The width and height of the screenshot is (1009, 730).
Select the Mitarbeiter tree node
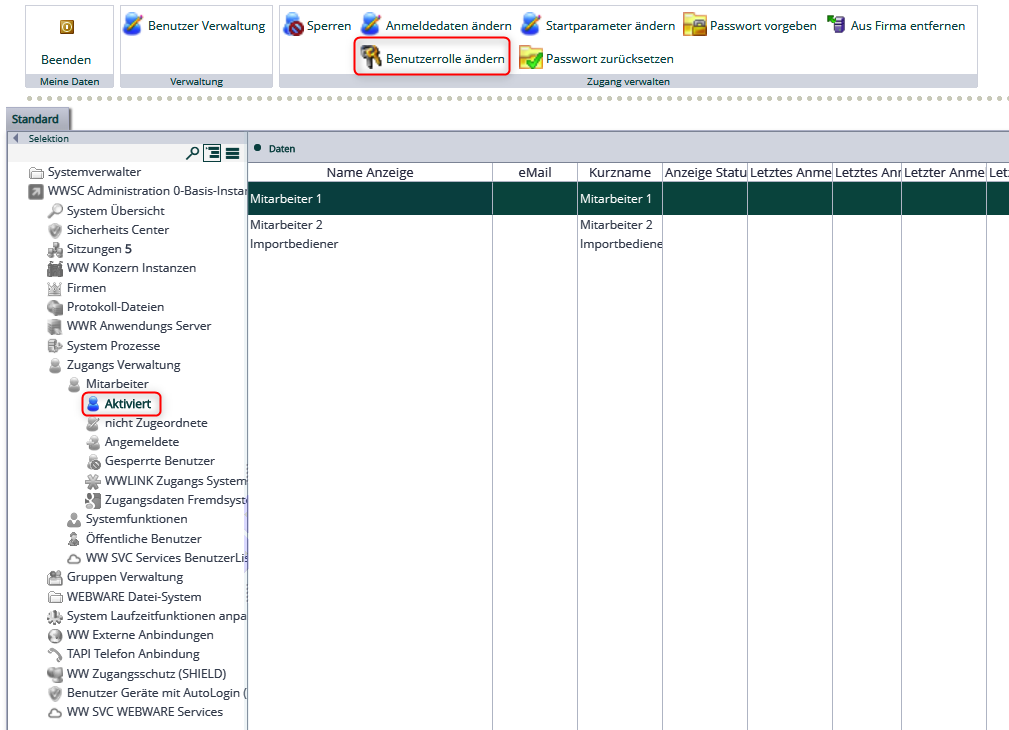(x=116, y=384)
